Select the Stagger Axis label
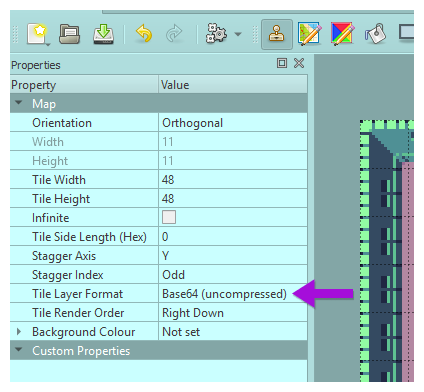The width and height of the screenshot is (424, 392). [x=64, y=256]
